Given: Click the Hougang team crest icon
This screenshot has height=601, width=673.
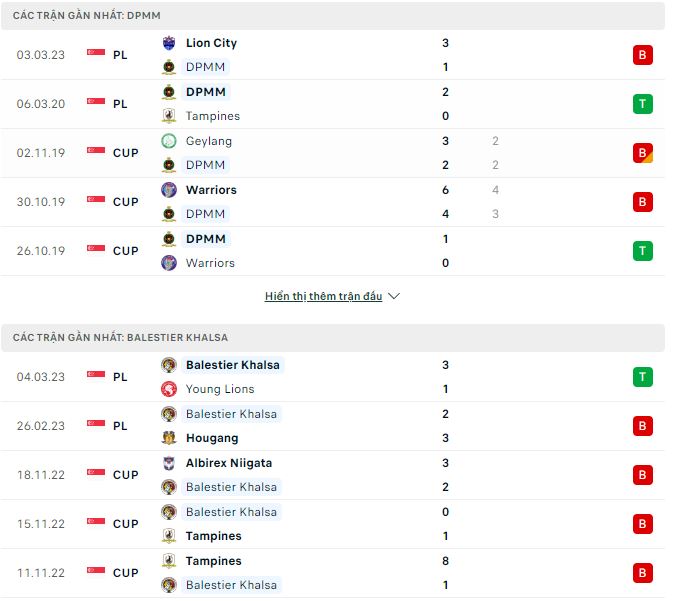Looking at the screenshot, I should pyautogui.click(x=168, y=438).
